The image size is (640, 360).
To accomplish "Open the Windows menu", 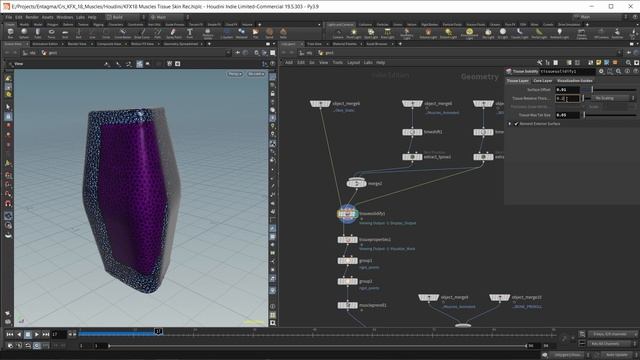I will [x=64, y=17].
